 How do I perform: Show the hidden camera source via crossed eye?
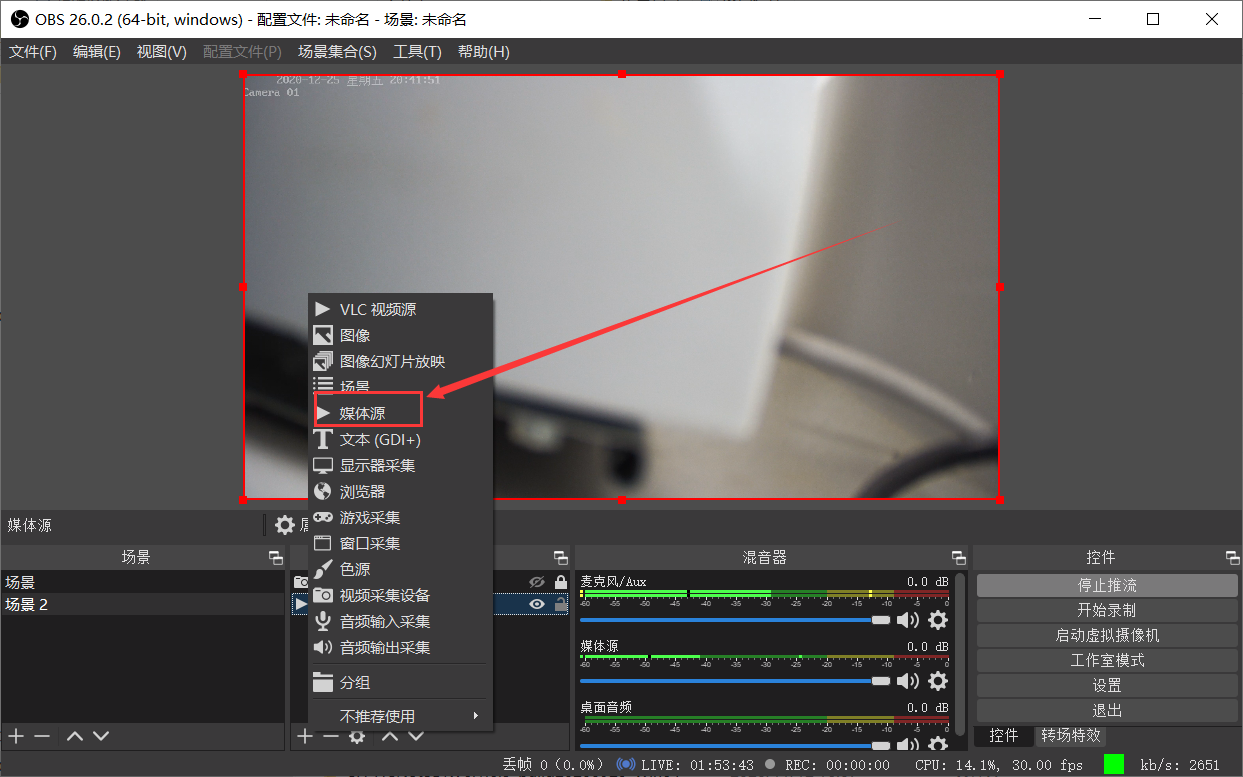coord(537,582)
